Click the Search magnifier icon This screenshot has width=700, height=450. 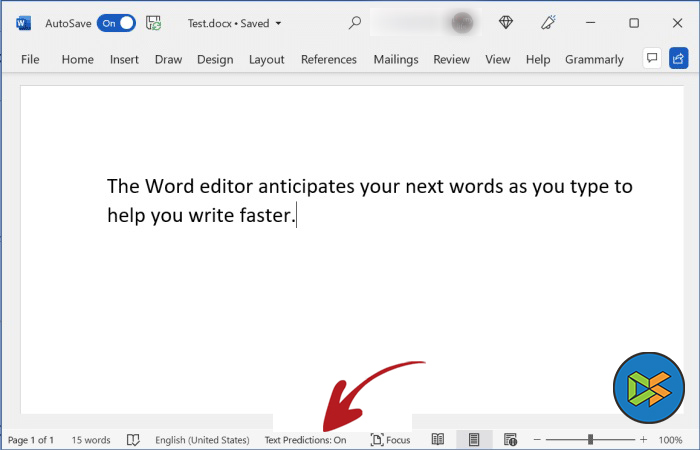pos(355,22)
